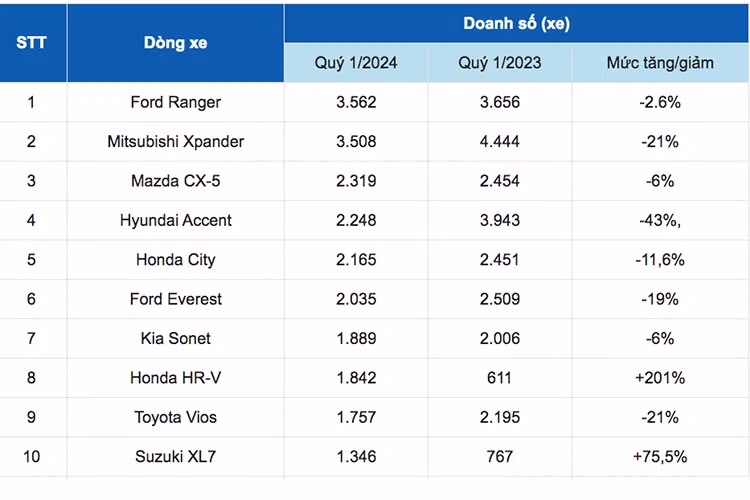
Task: Select the Toyota Vios cell
Action: [176, 417]
